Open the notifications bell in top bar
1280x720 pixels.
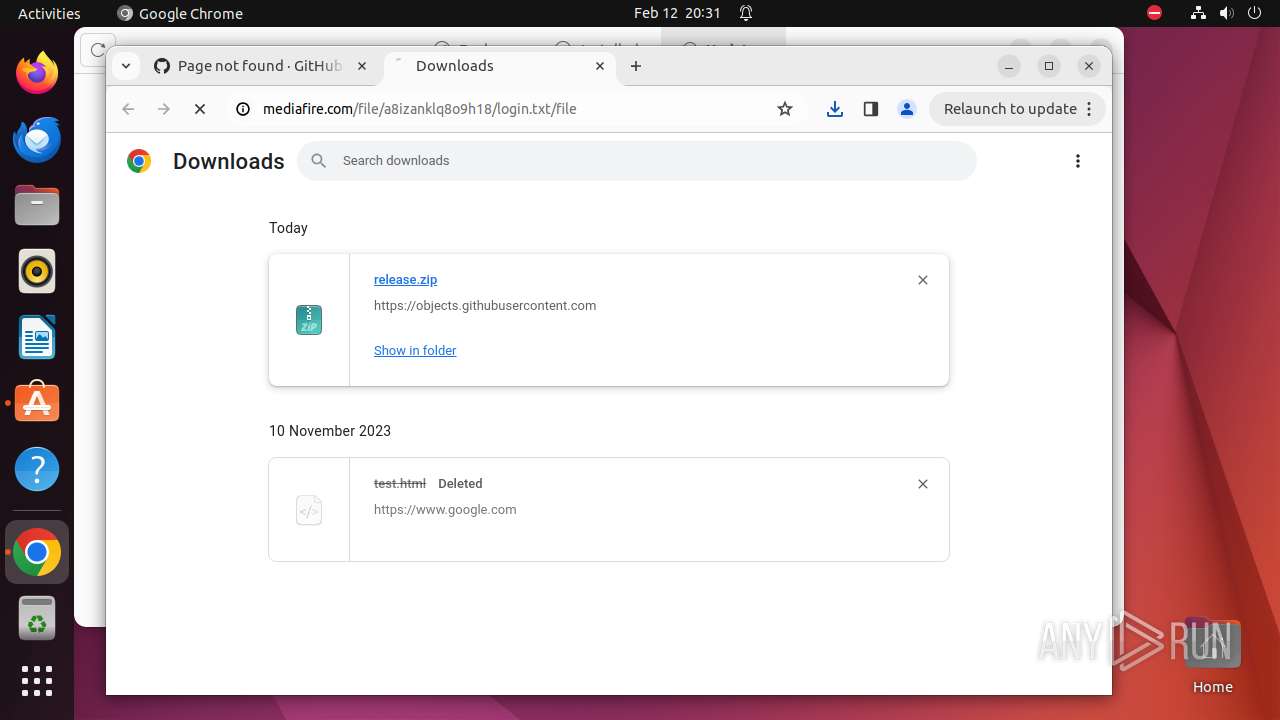(x=746, y=13)
